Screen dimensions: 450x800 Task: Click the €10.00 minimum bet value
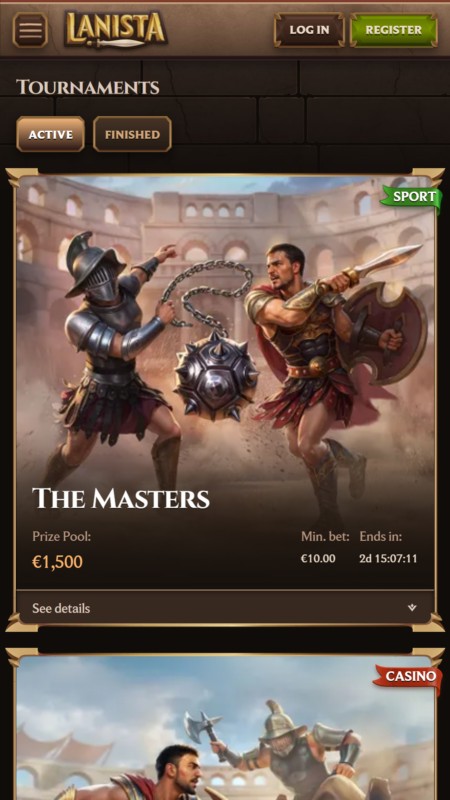318,558
